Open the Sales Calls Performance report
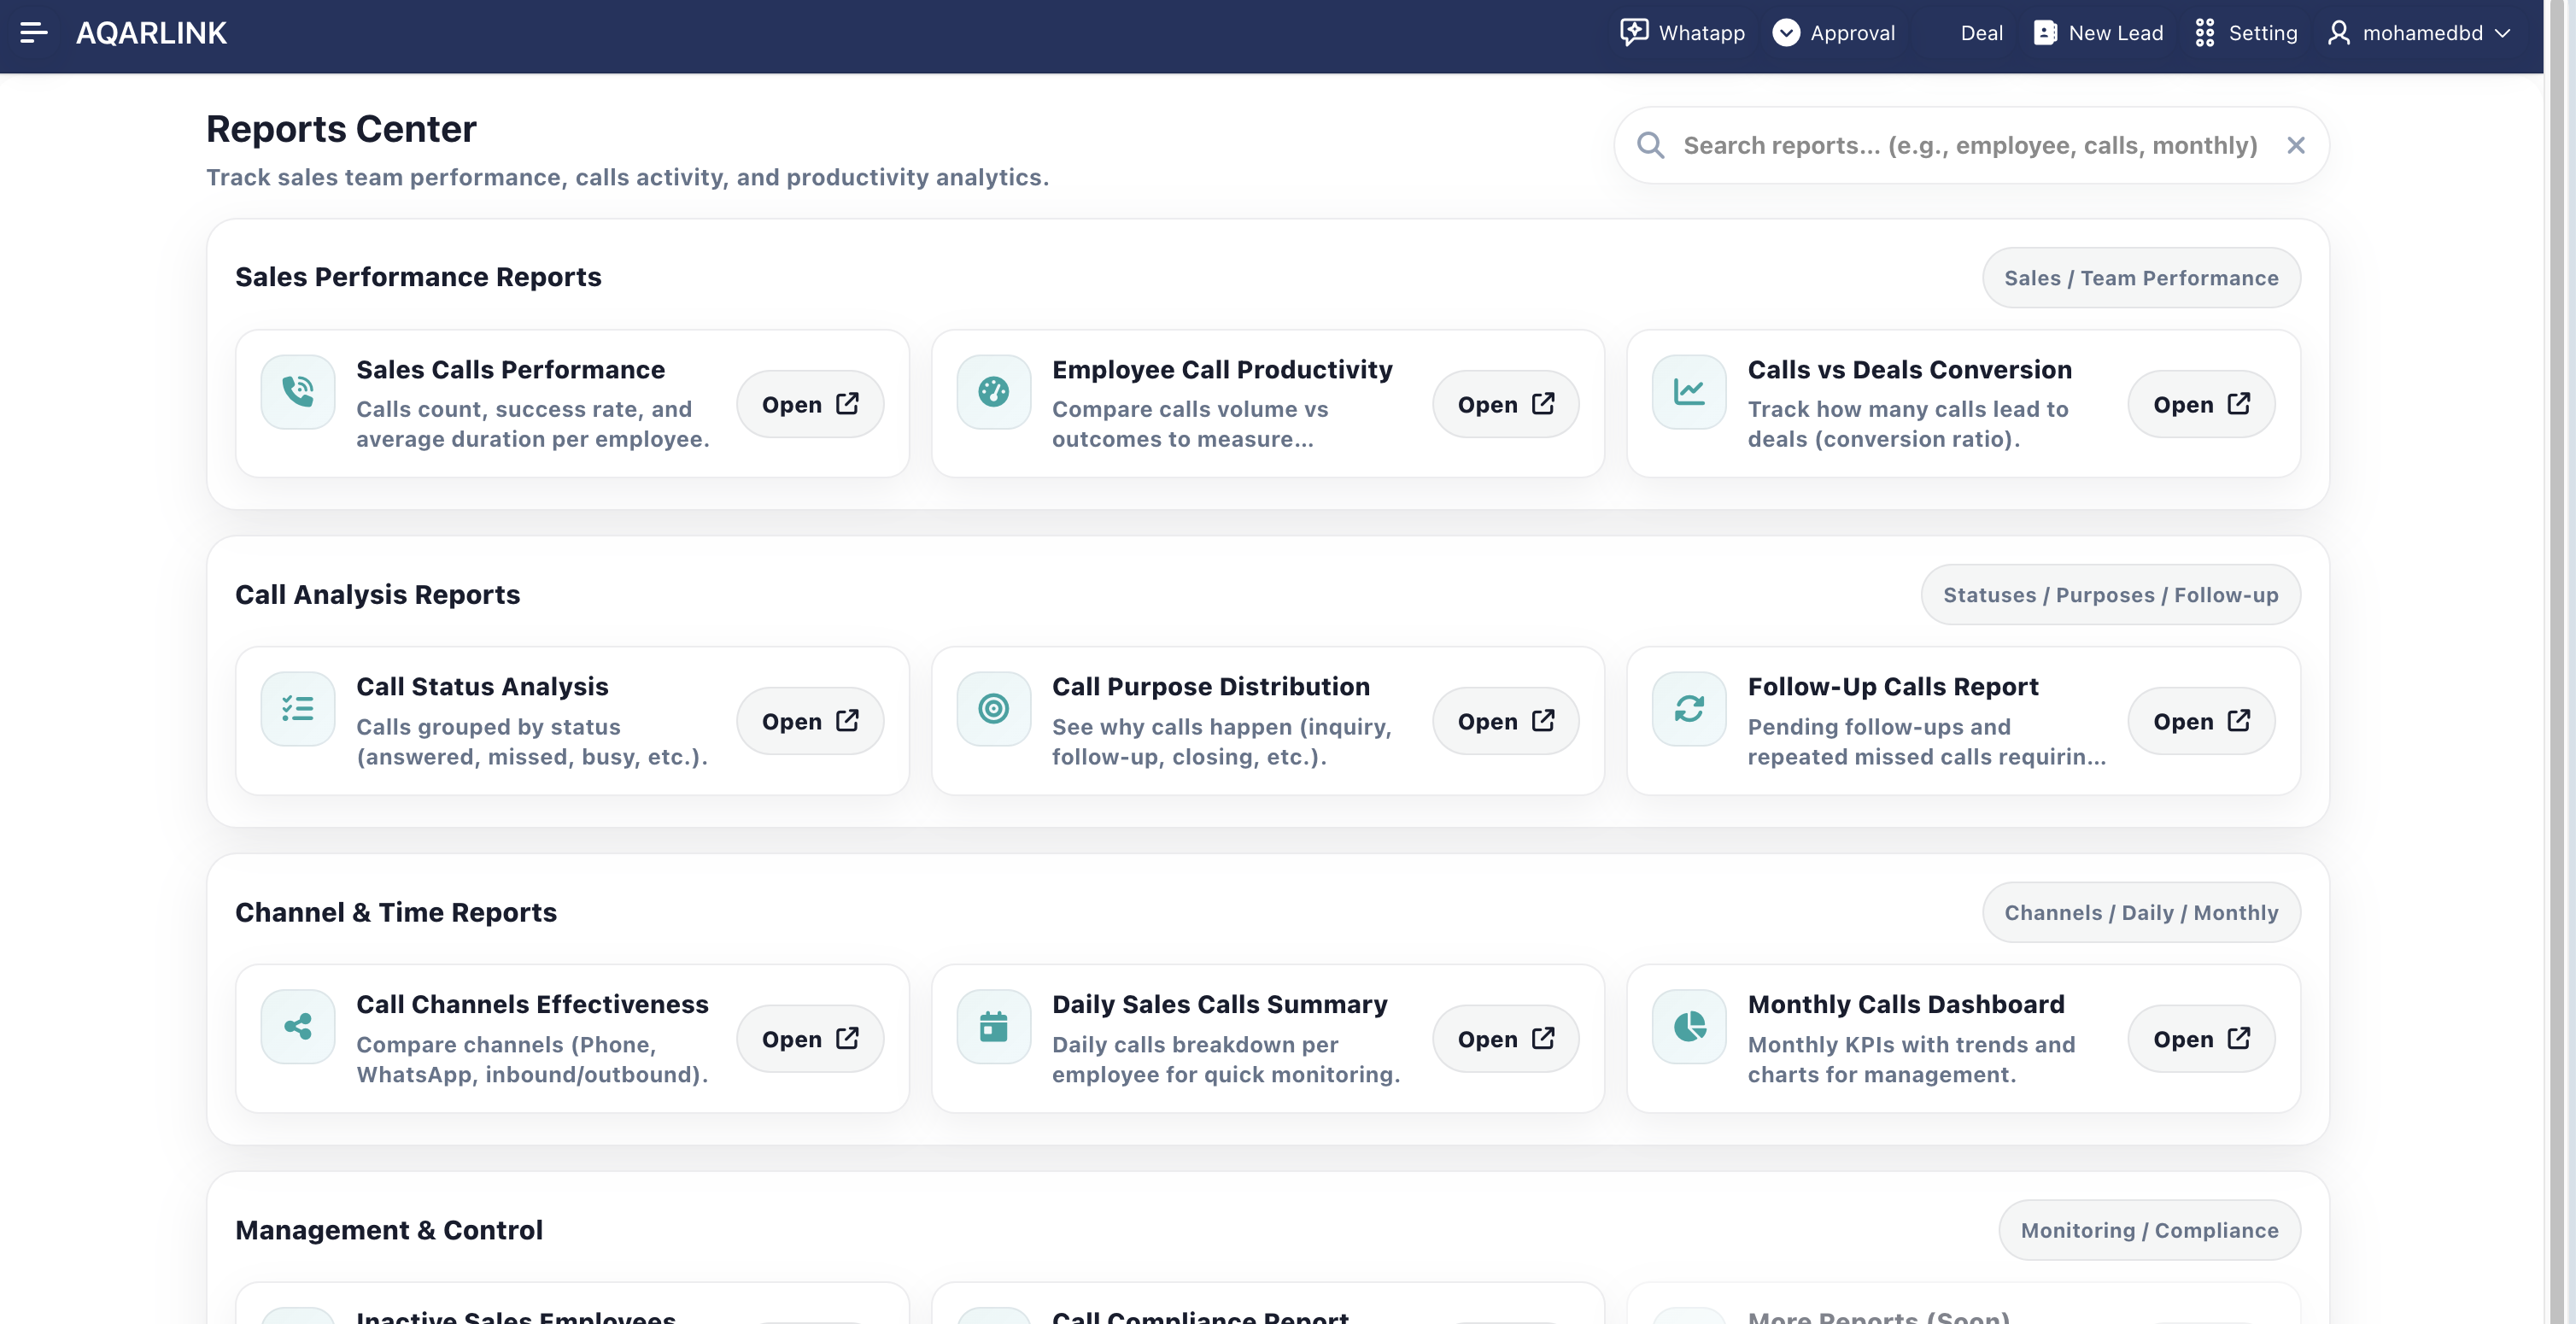Image resolution: width=2576 pixels, height=1324 pixels. [x=809, y=404]
